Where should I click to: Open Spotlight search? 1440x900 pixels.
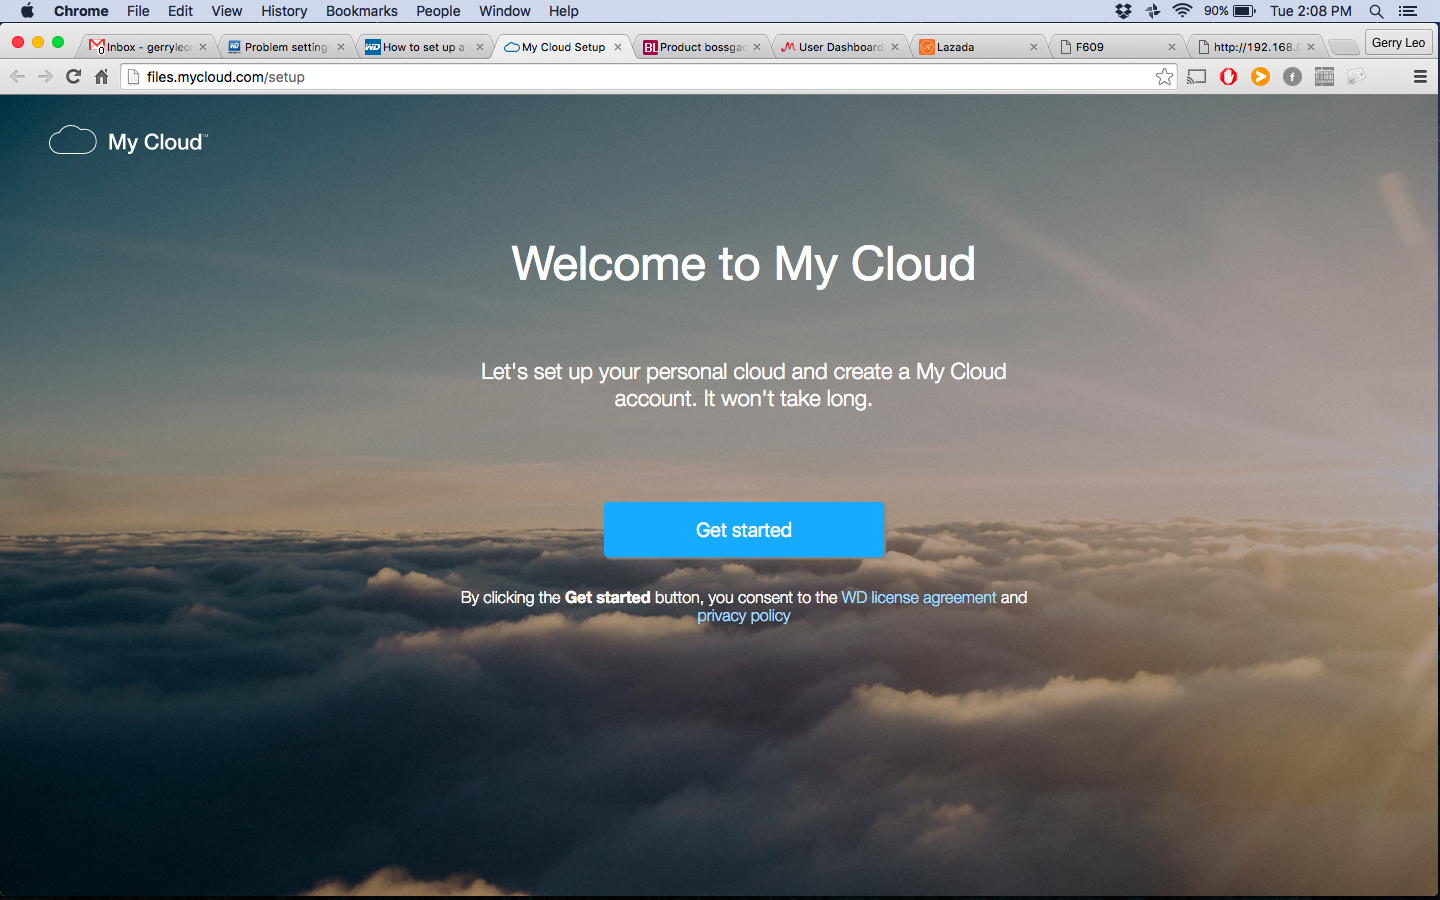1377,11
